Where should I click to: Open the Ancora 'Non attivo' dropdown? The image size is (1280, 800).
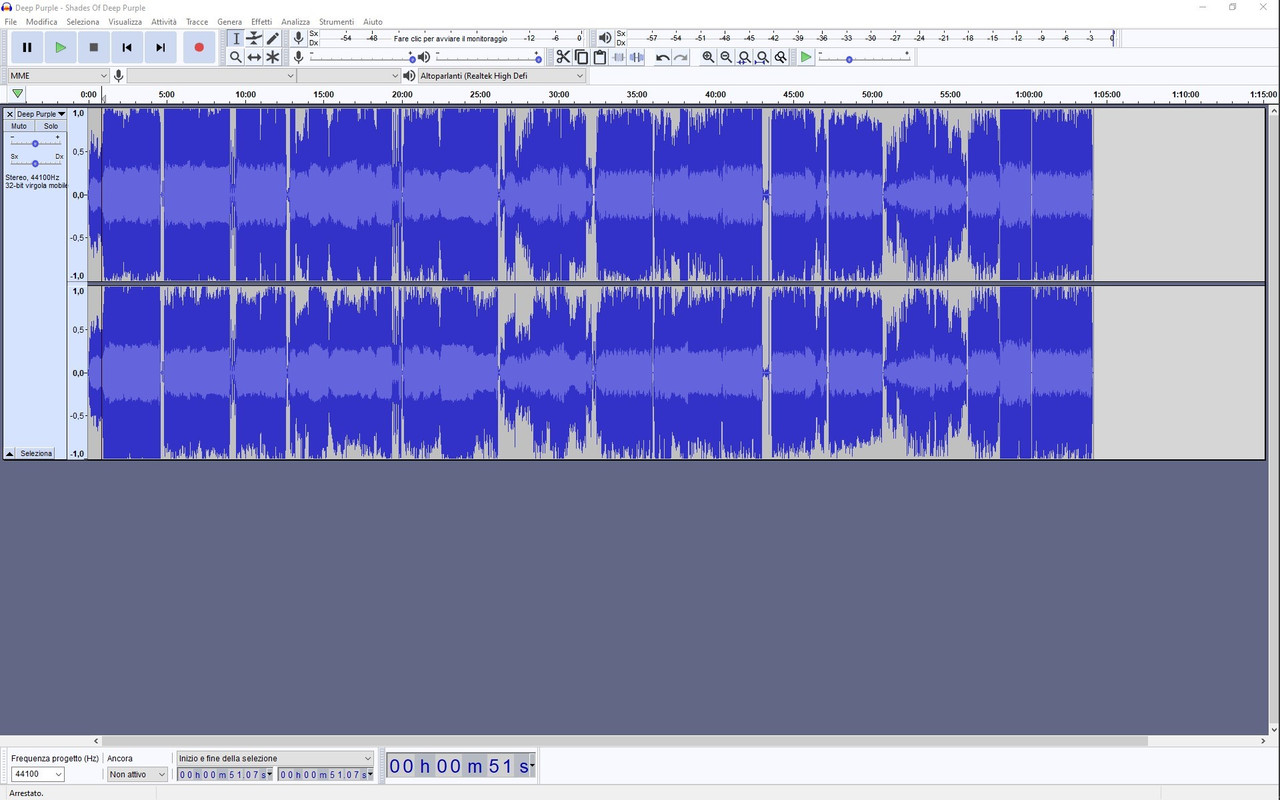click(x=137, y=774)
